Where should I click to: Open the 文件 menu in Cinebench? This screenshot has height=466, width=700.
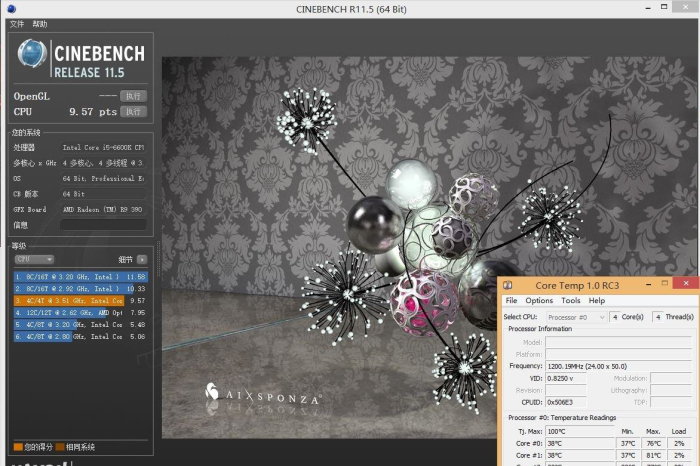point(17,24)
